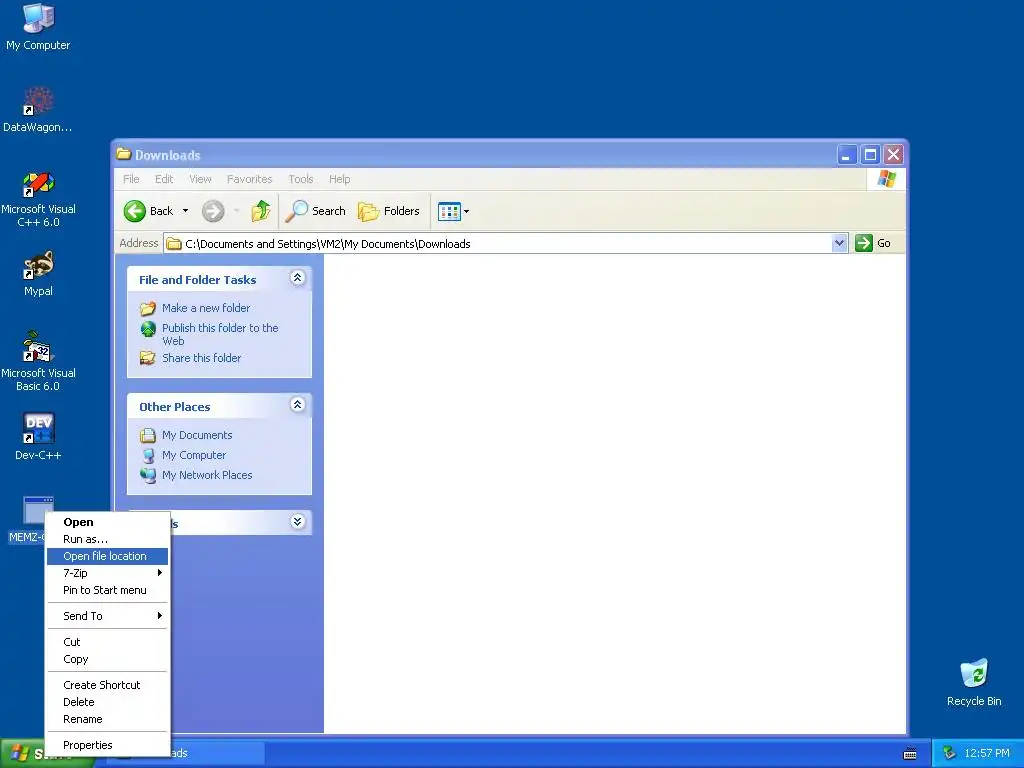Expand the Details panel chevron
This screenshot has height=768, width=1024.
[x=297, y=521]
